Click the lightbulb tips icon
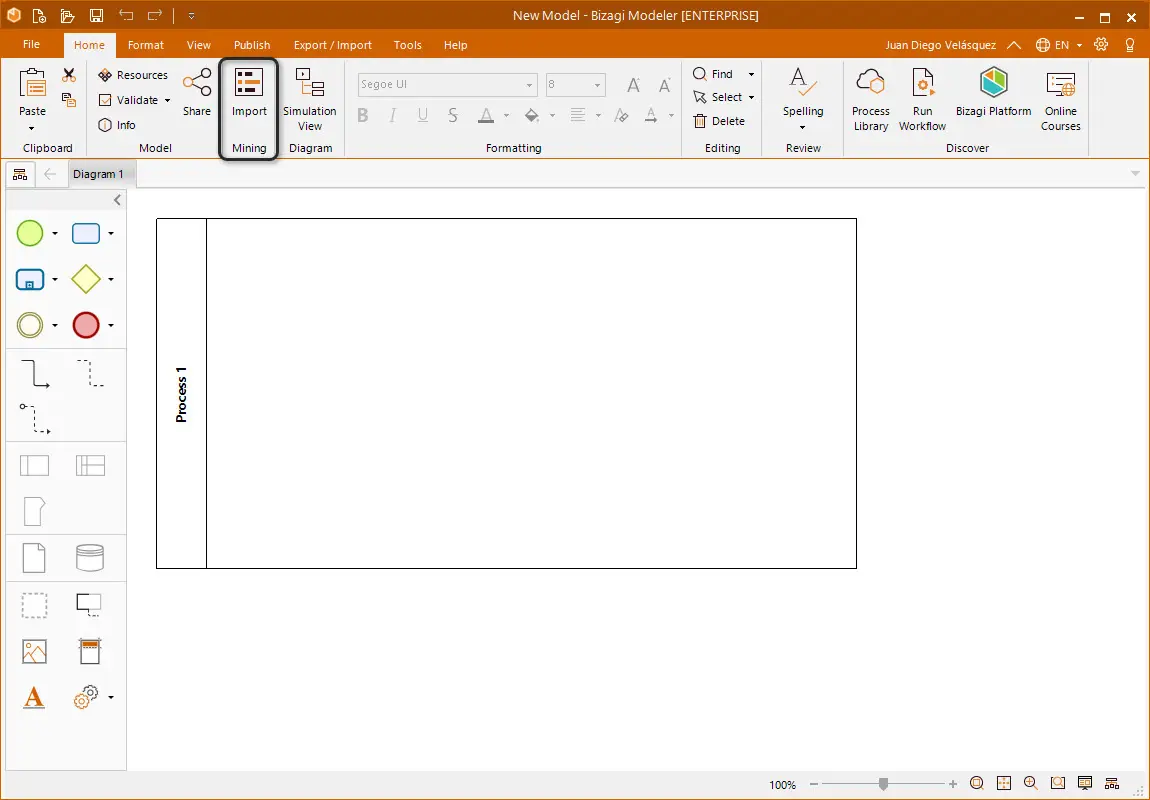This screenshot has width=1150, height=800. (1129, 45)
